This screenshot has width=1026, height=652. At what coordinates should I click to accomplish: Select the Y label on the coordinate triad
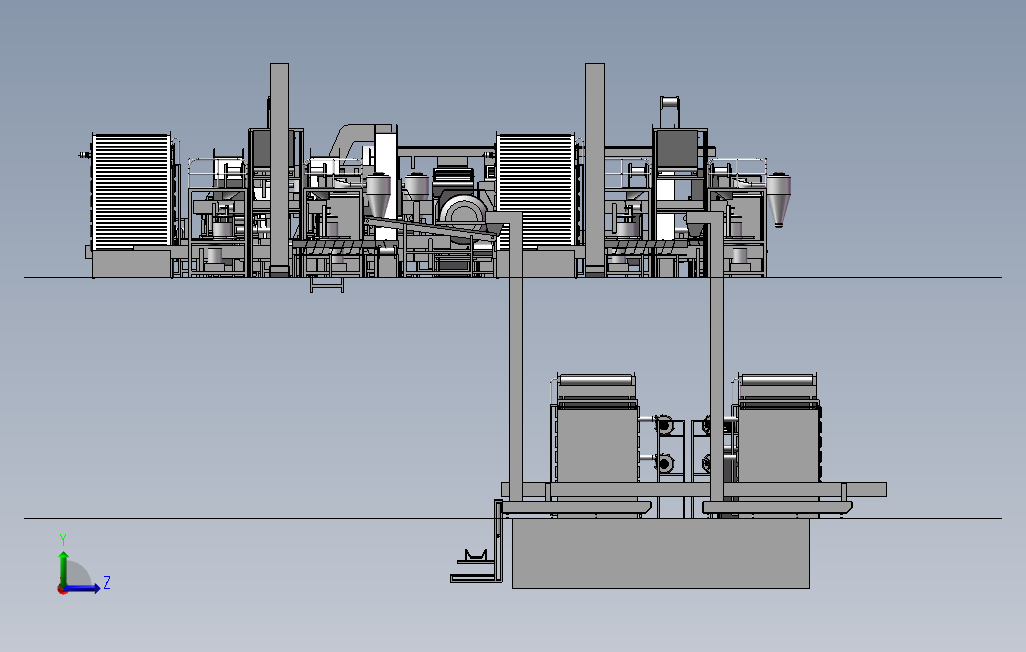[63, 540]
